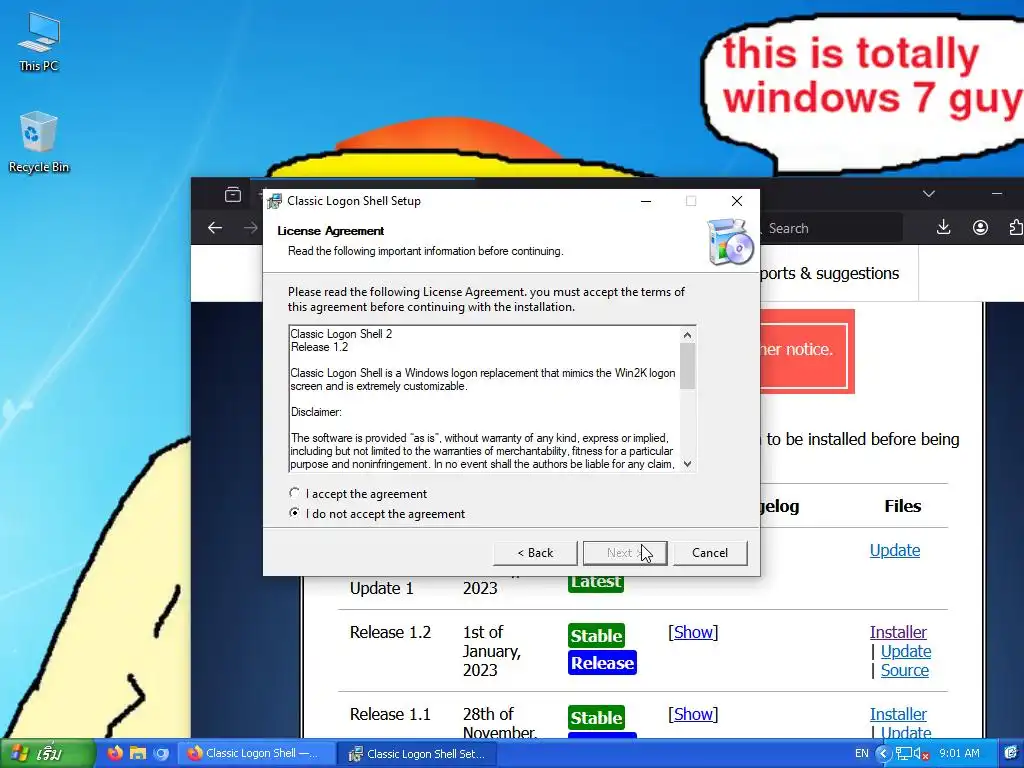1024x768 pixels.
Task: Click the Release badge for Release 1.2
Action: (x=602, y=663)
